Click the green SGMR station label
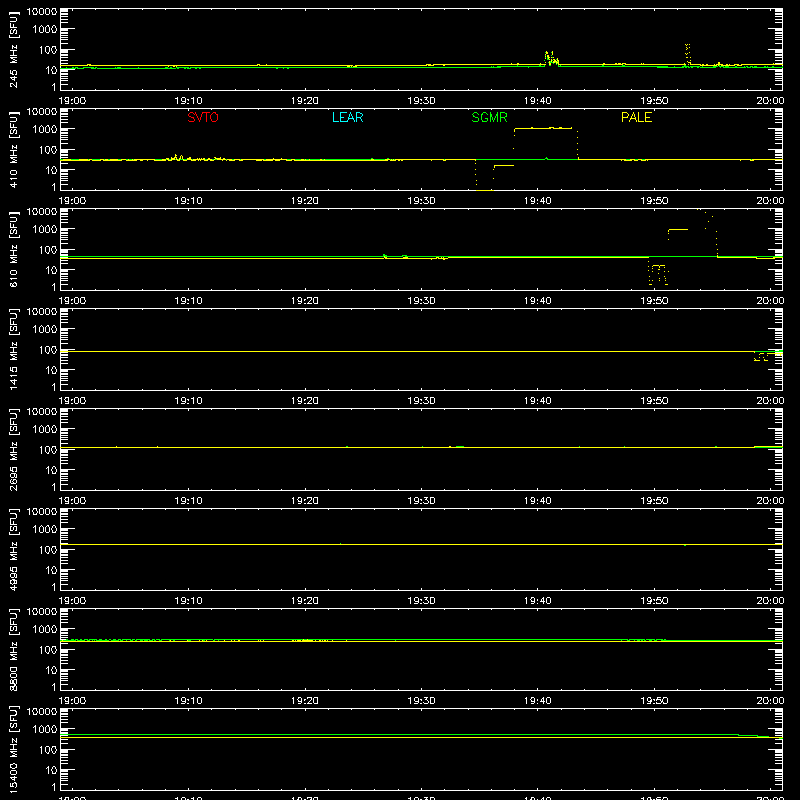This screenshot has height=800, width=800. point(489,117)
